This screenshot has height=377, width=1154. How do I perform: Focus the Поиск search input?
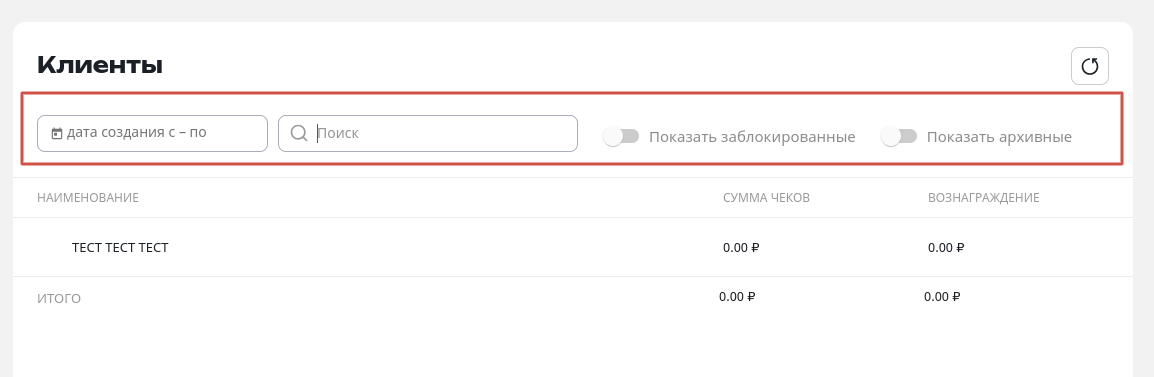[428, 133]
